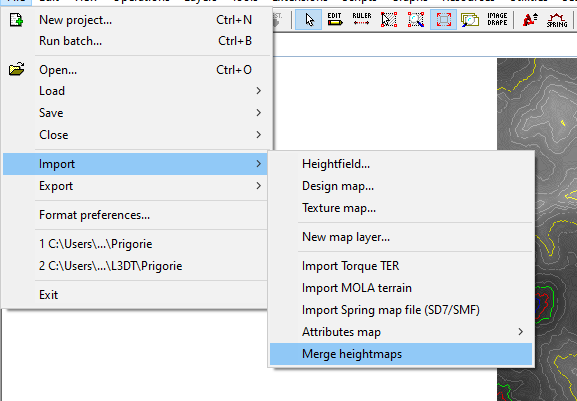The height and width of the screenshot is (401, 577).
Task: Select Heightfield... import option
Action: (401, 164)
